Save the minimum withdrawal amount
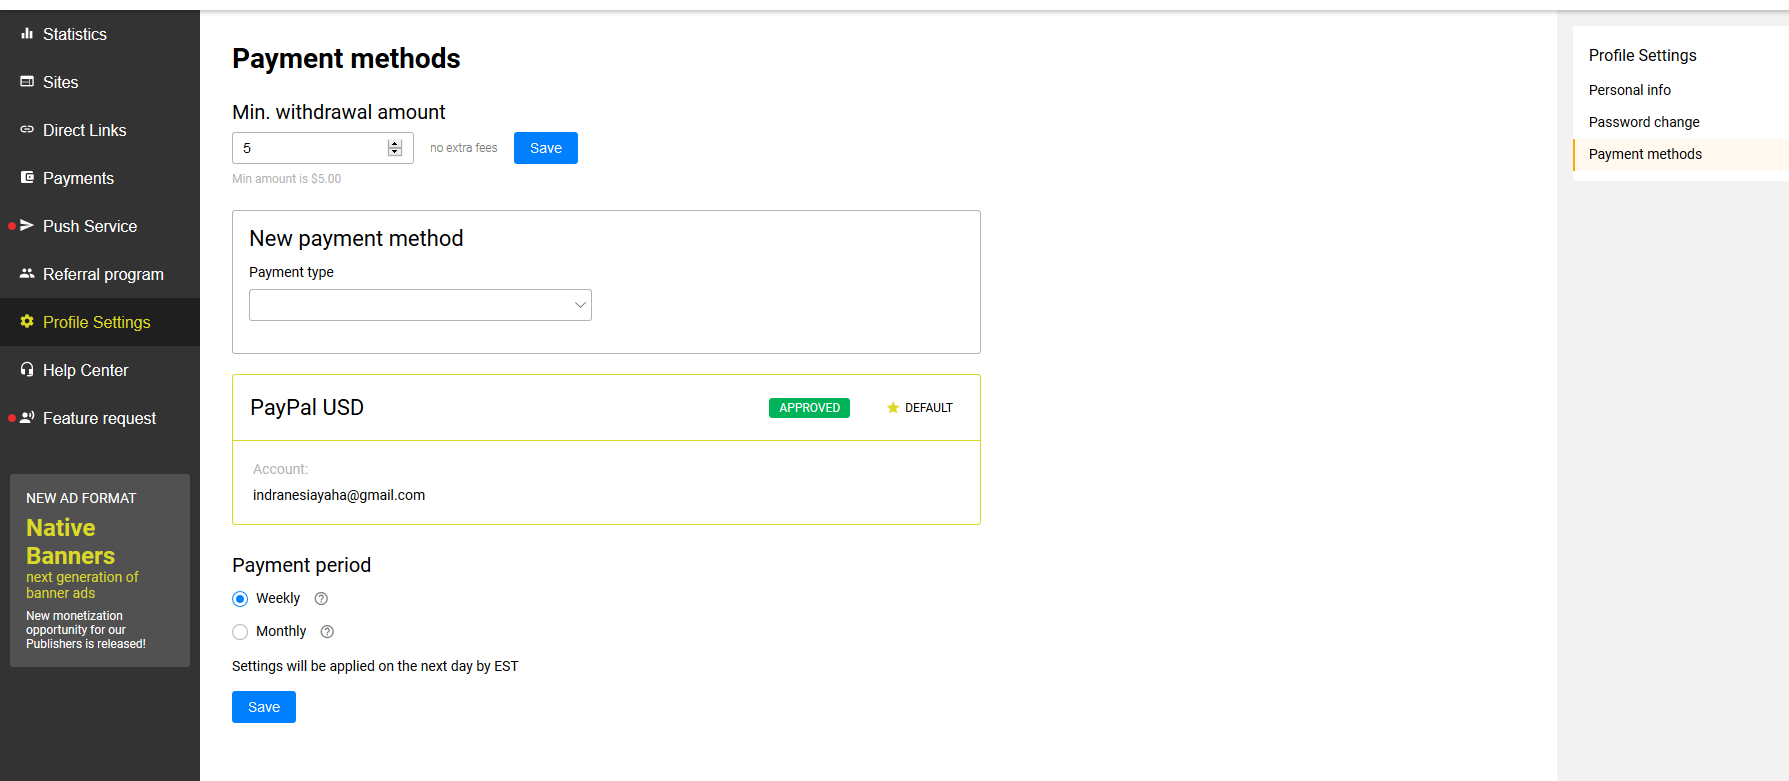The image size is (1789, 781). (x=546, y=148)
